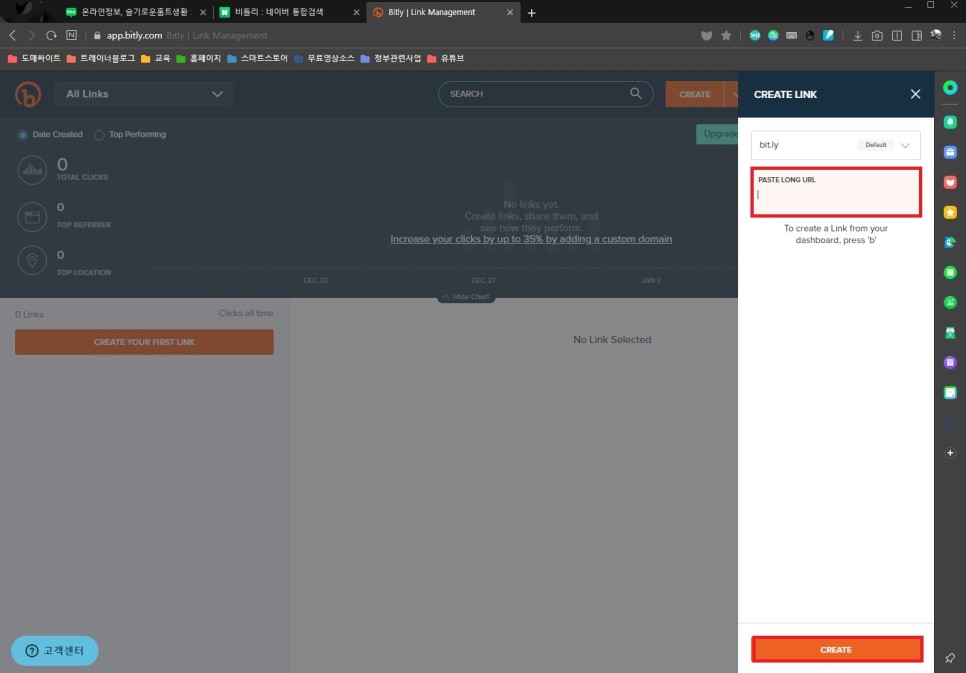The width and height of the screenshot is (966, 673).
Task: Open the 트레이너블로그 bookmark folder
Action: pos(101,59)
